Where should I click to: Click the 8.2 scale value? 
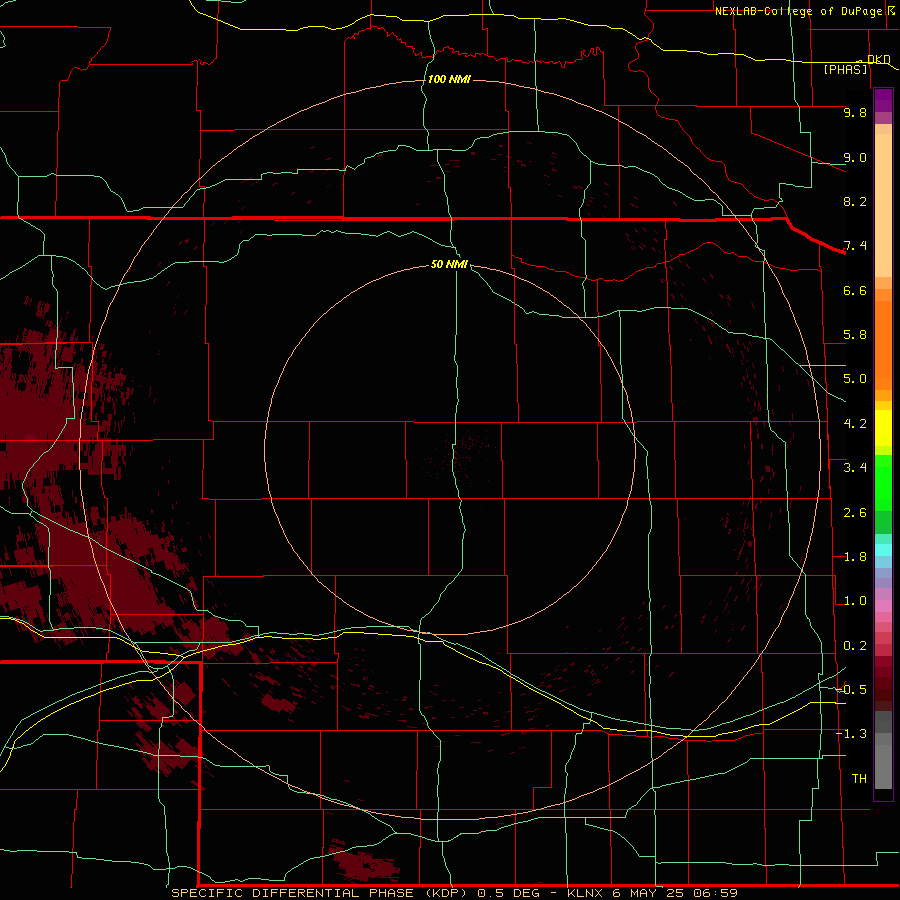[x=855, y=201]
